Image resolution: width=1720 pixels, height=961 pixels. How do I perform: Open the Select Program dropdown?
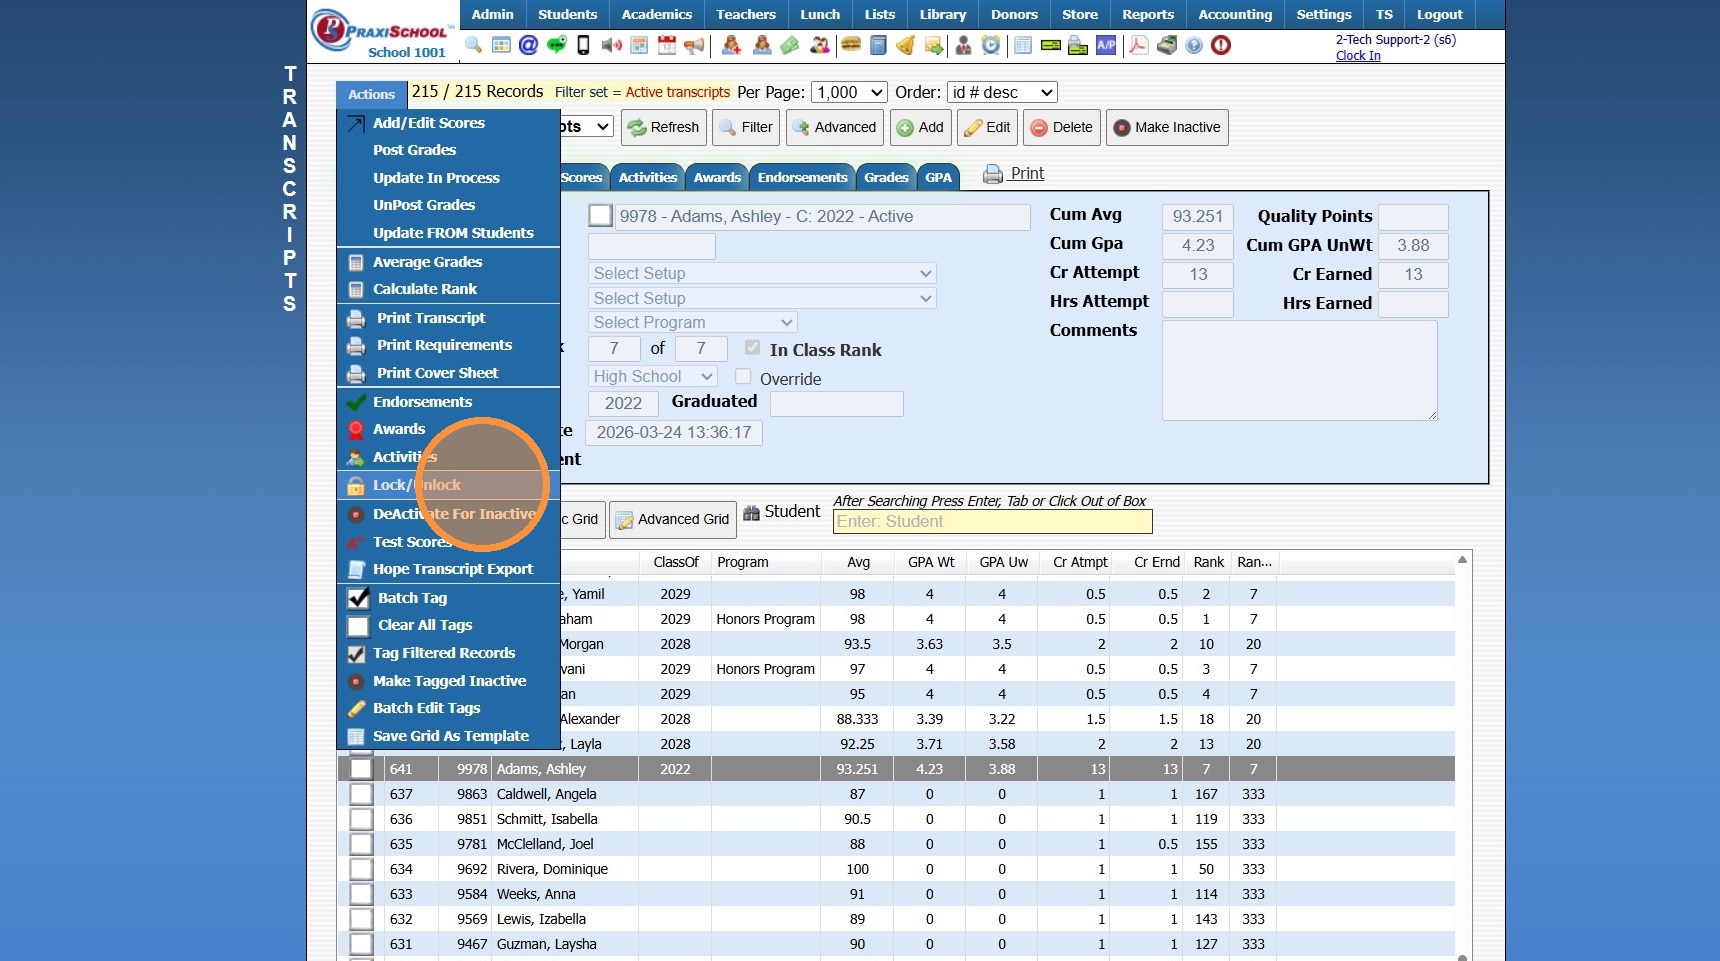tap(692, 322)
